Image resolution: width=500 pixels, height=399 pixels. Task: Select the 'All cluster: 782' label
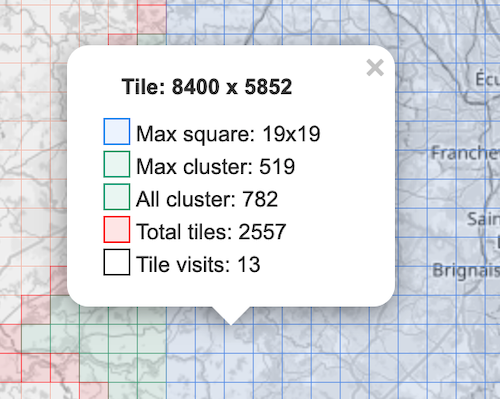pyautogui.click(x=207, y=199)
